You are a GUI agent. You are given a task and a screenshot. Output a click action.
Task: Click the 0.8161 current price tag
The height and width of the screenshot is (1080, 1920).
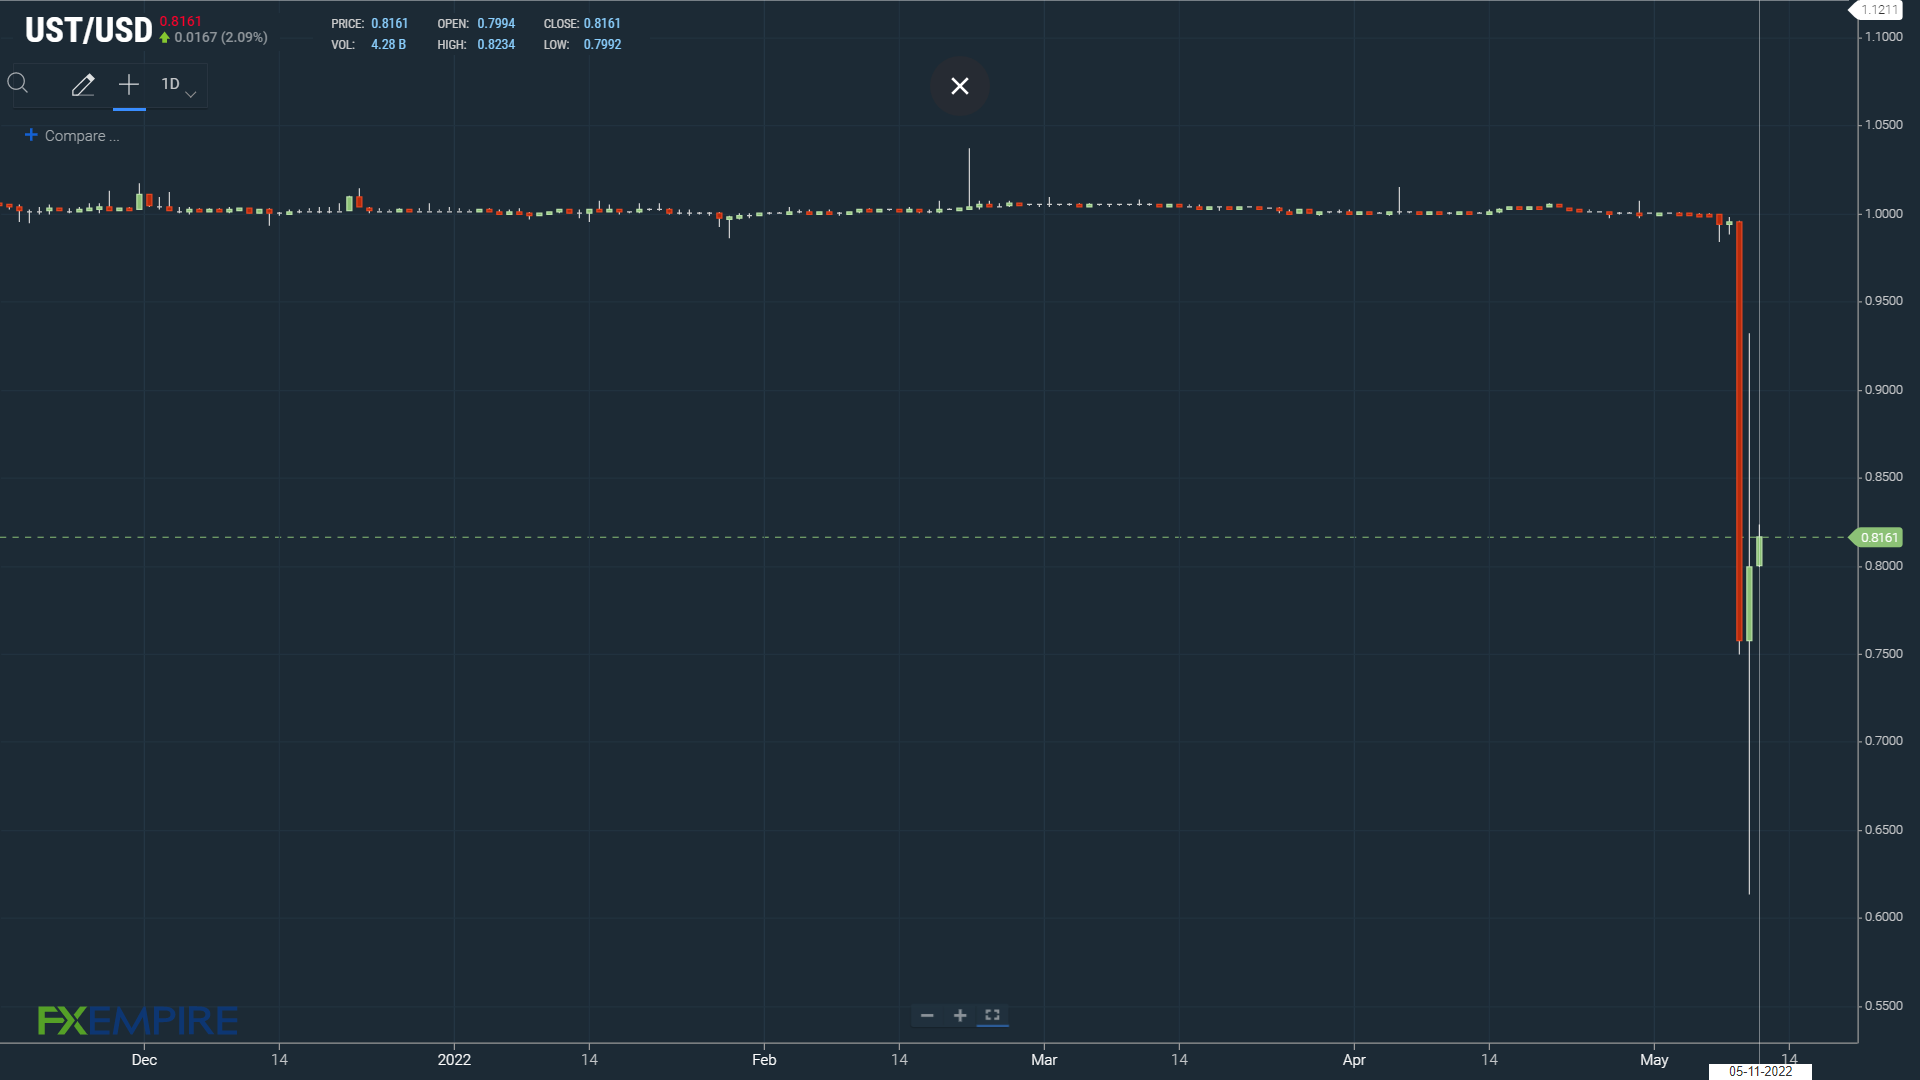tap(1877, 538)
